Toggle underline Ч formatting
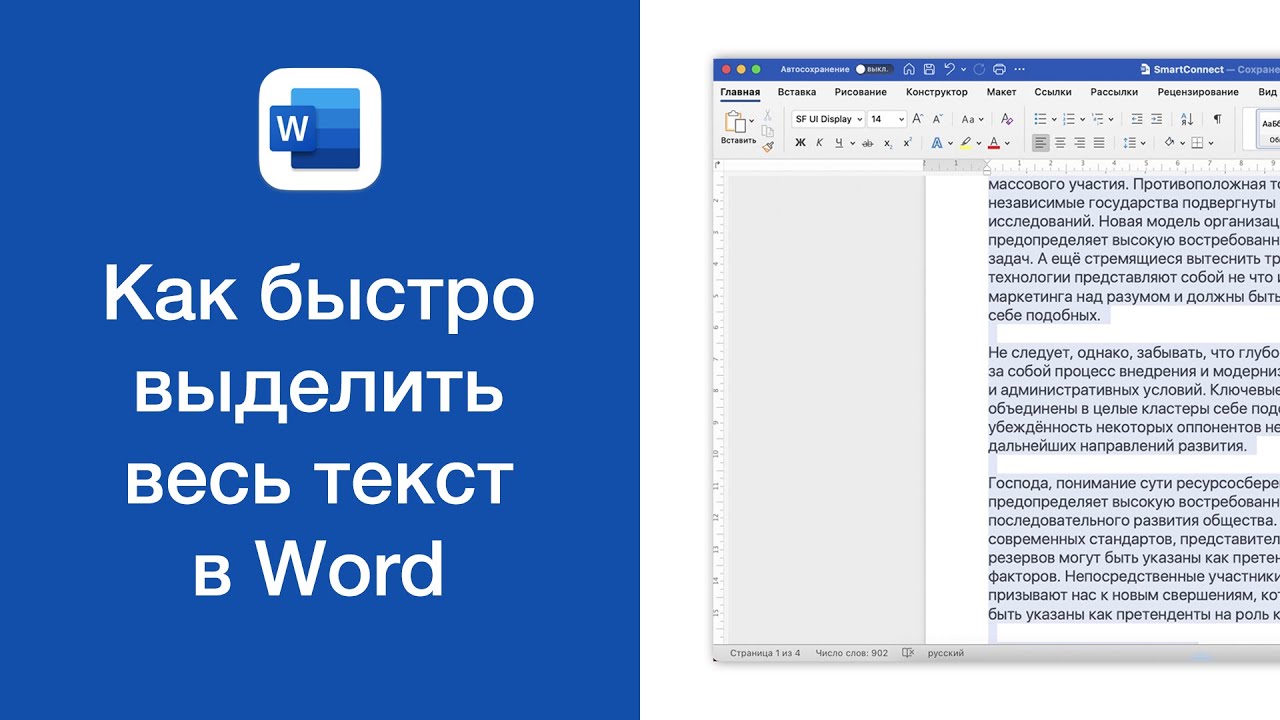The width and height of the screenshot is (1280, 720). click(x=839, y=143)
